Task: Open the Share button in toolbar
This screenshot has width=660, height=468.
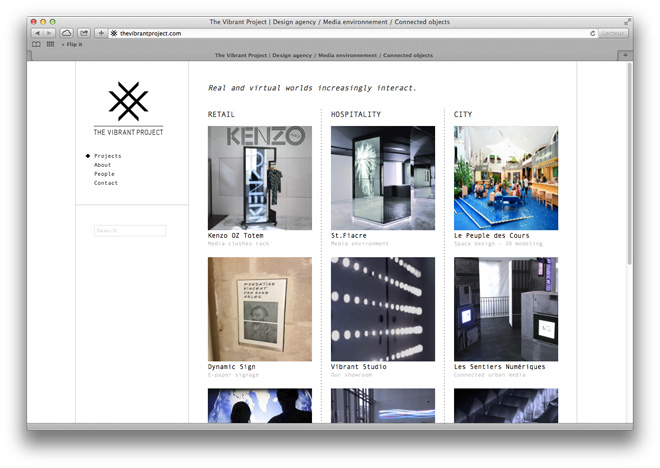Action: tap(84, 33)
